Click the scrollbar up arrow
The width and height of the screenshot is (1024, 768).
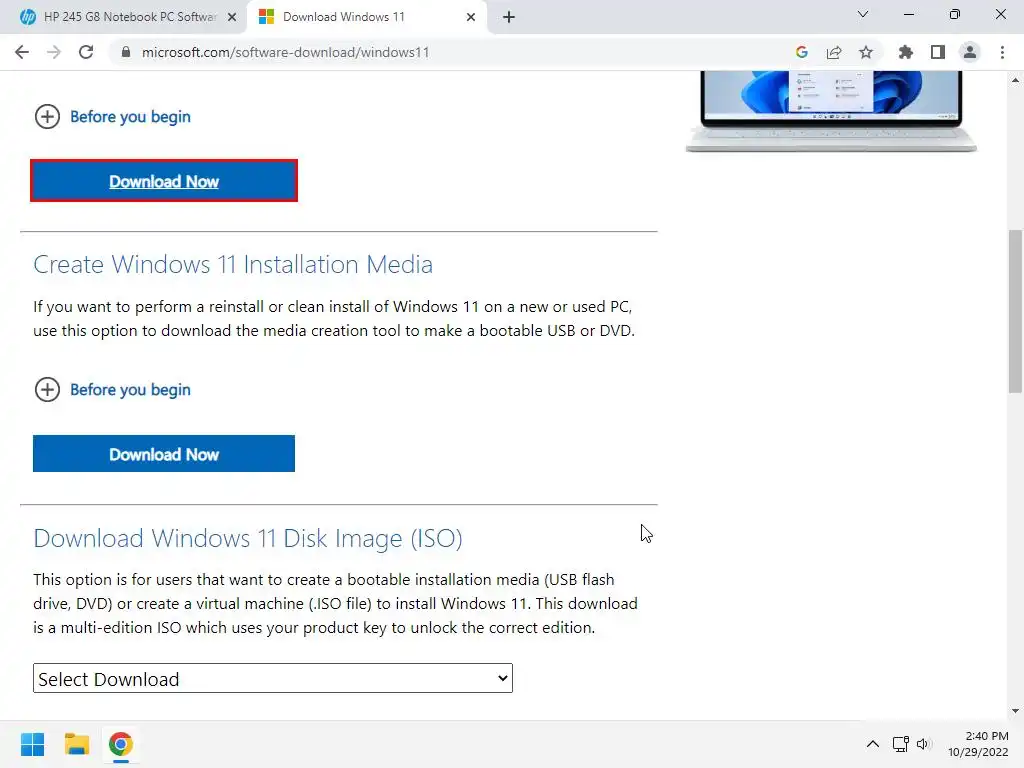point(1015,80)
